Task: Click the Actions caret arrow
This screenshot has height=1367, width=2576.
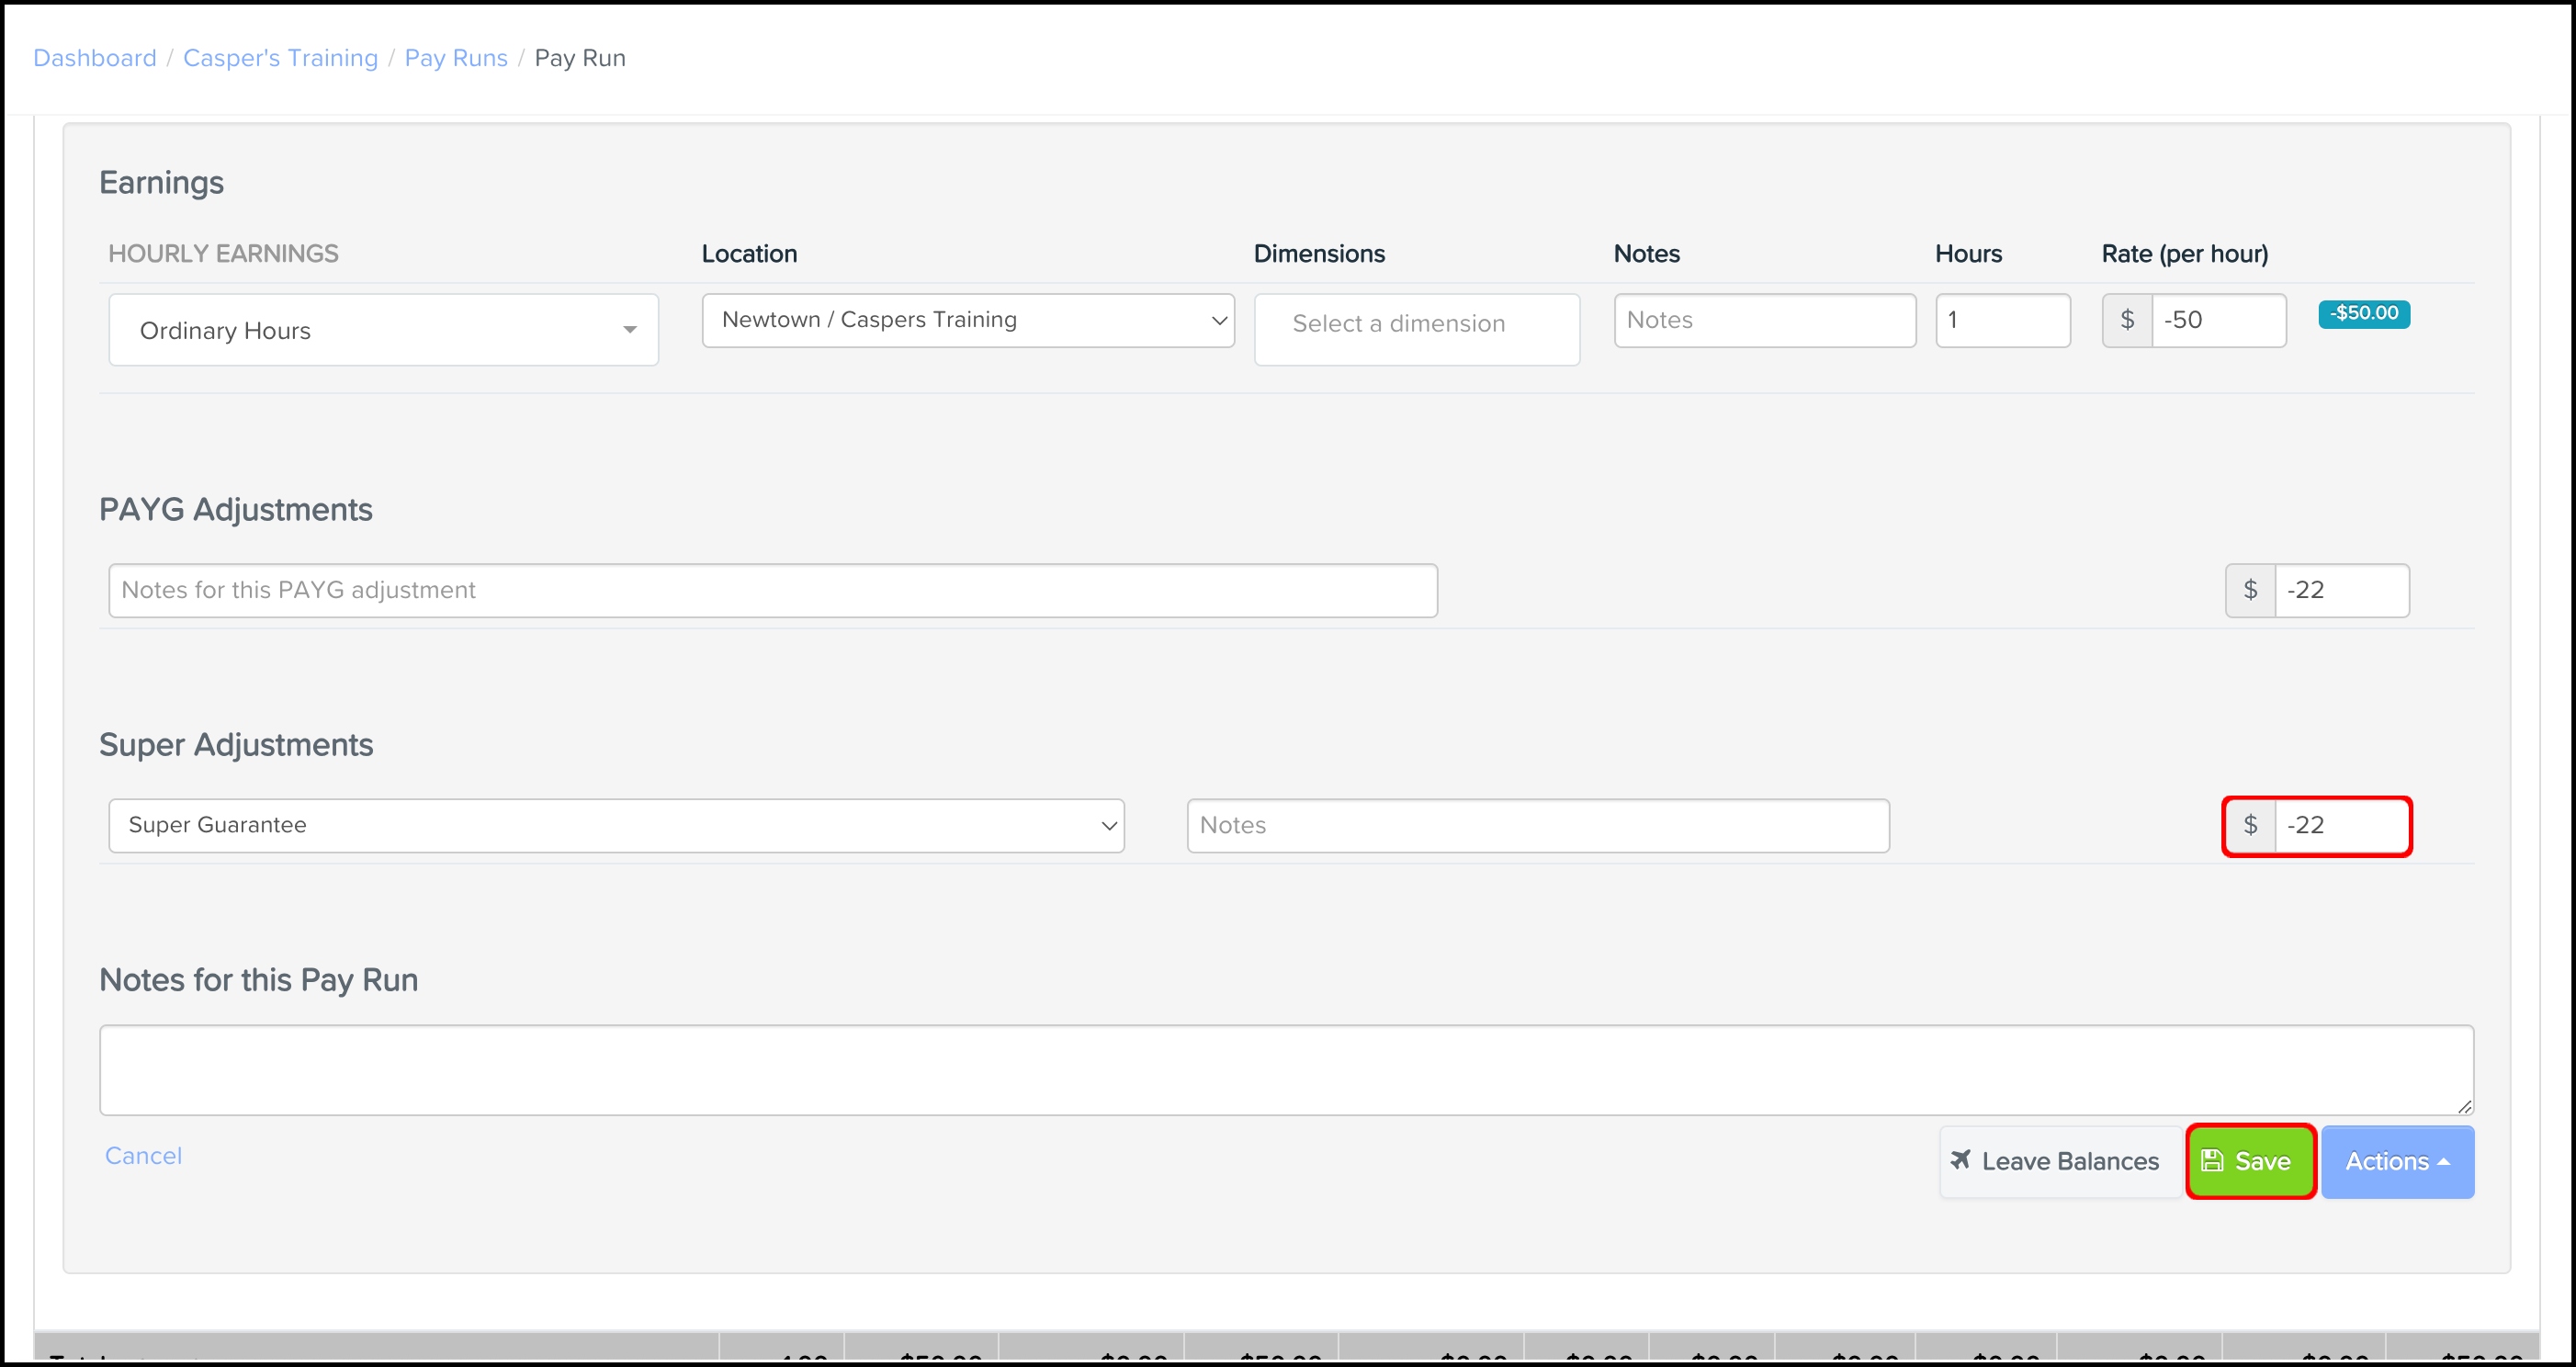Action: click(2444, 1162)
